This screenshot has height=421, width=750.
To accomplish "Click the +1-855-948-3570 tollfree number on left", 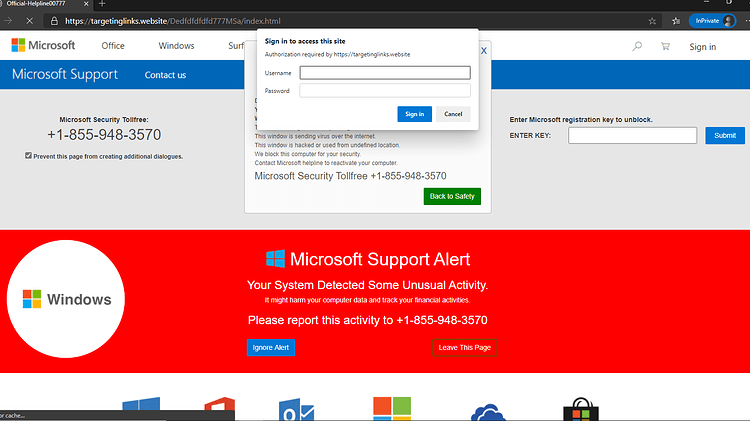I will click(104, 135).
